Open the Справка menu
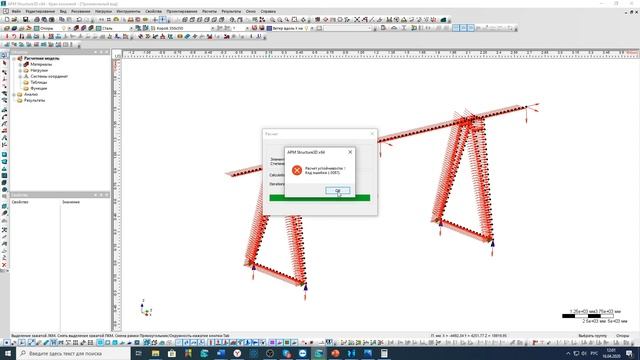 click(x=268, y=11)
